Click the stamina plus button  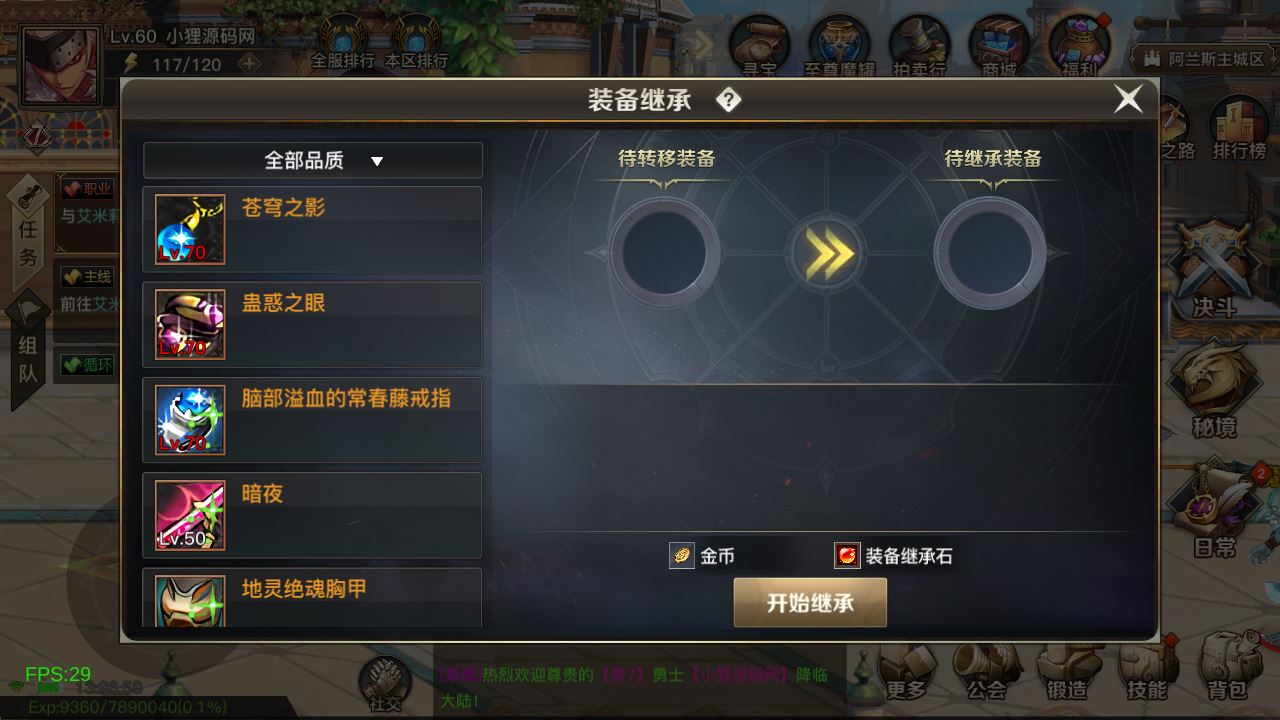pos(249,63)
